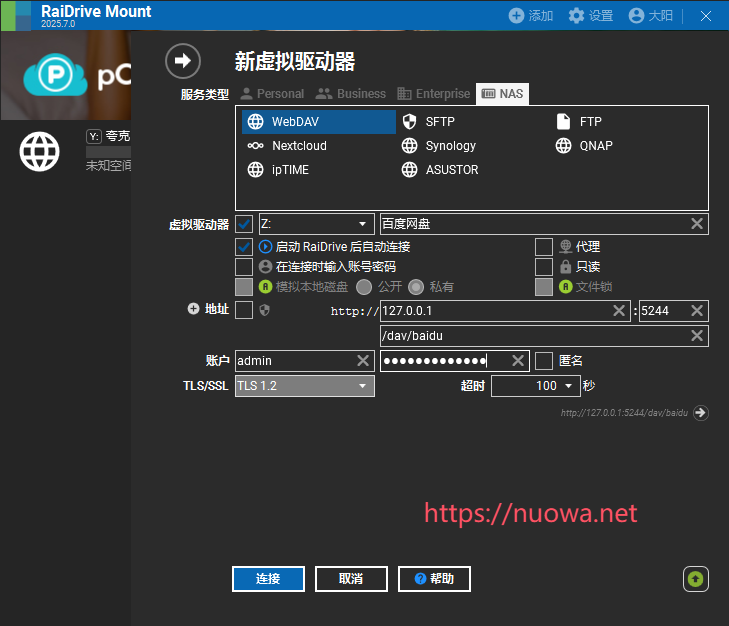The width and height of the screenshot is (729, 626).
Task: Select the WebDAV service type
Action: tap(318, 122)
